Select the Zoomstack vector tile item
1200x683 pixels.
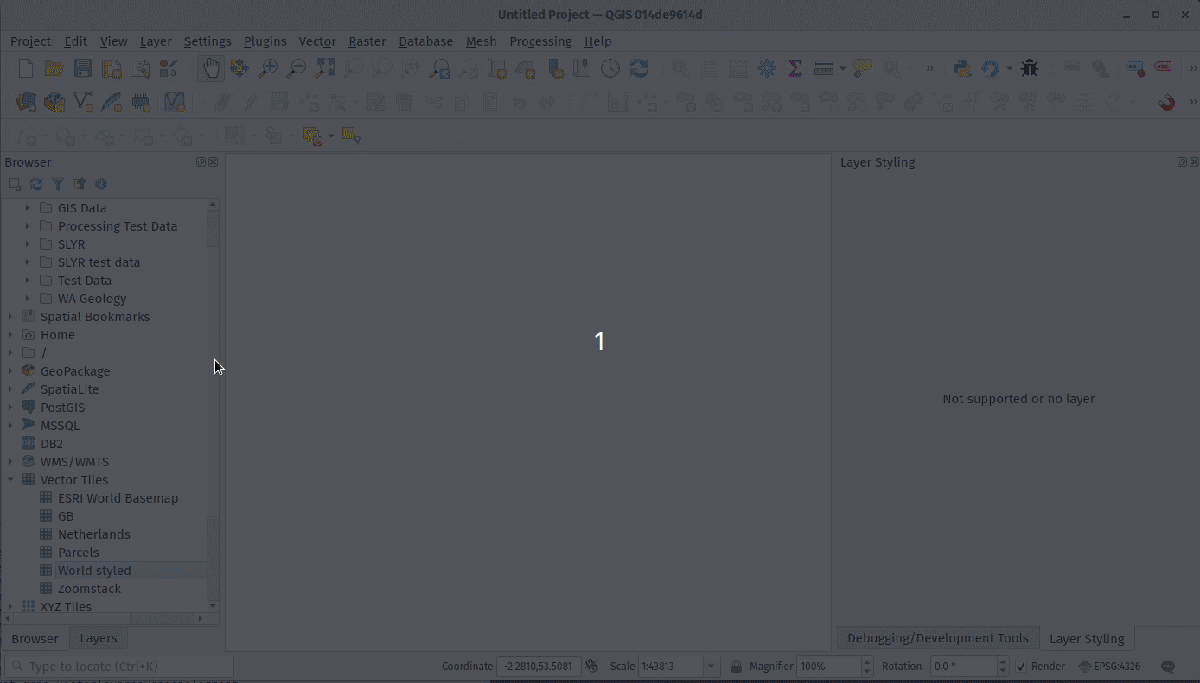point(89,589)
